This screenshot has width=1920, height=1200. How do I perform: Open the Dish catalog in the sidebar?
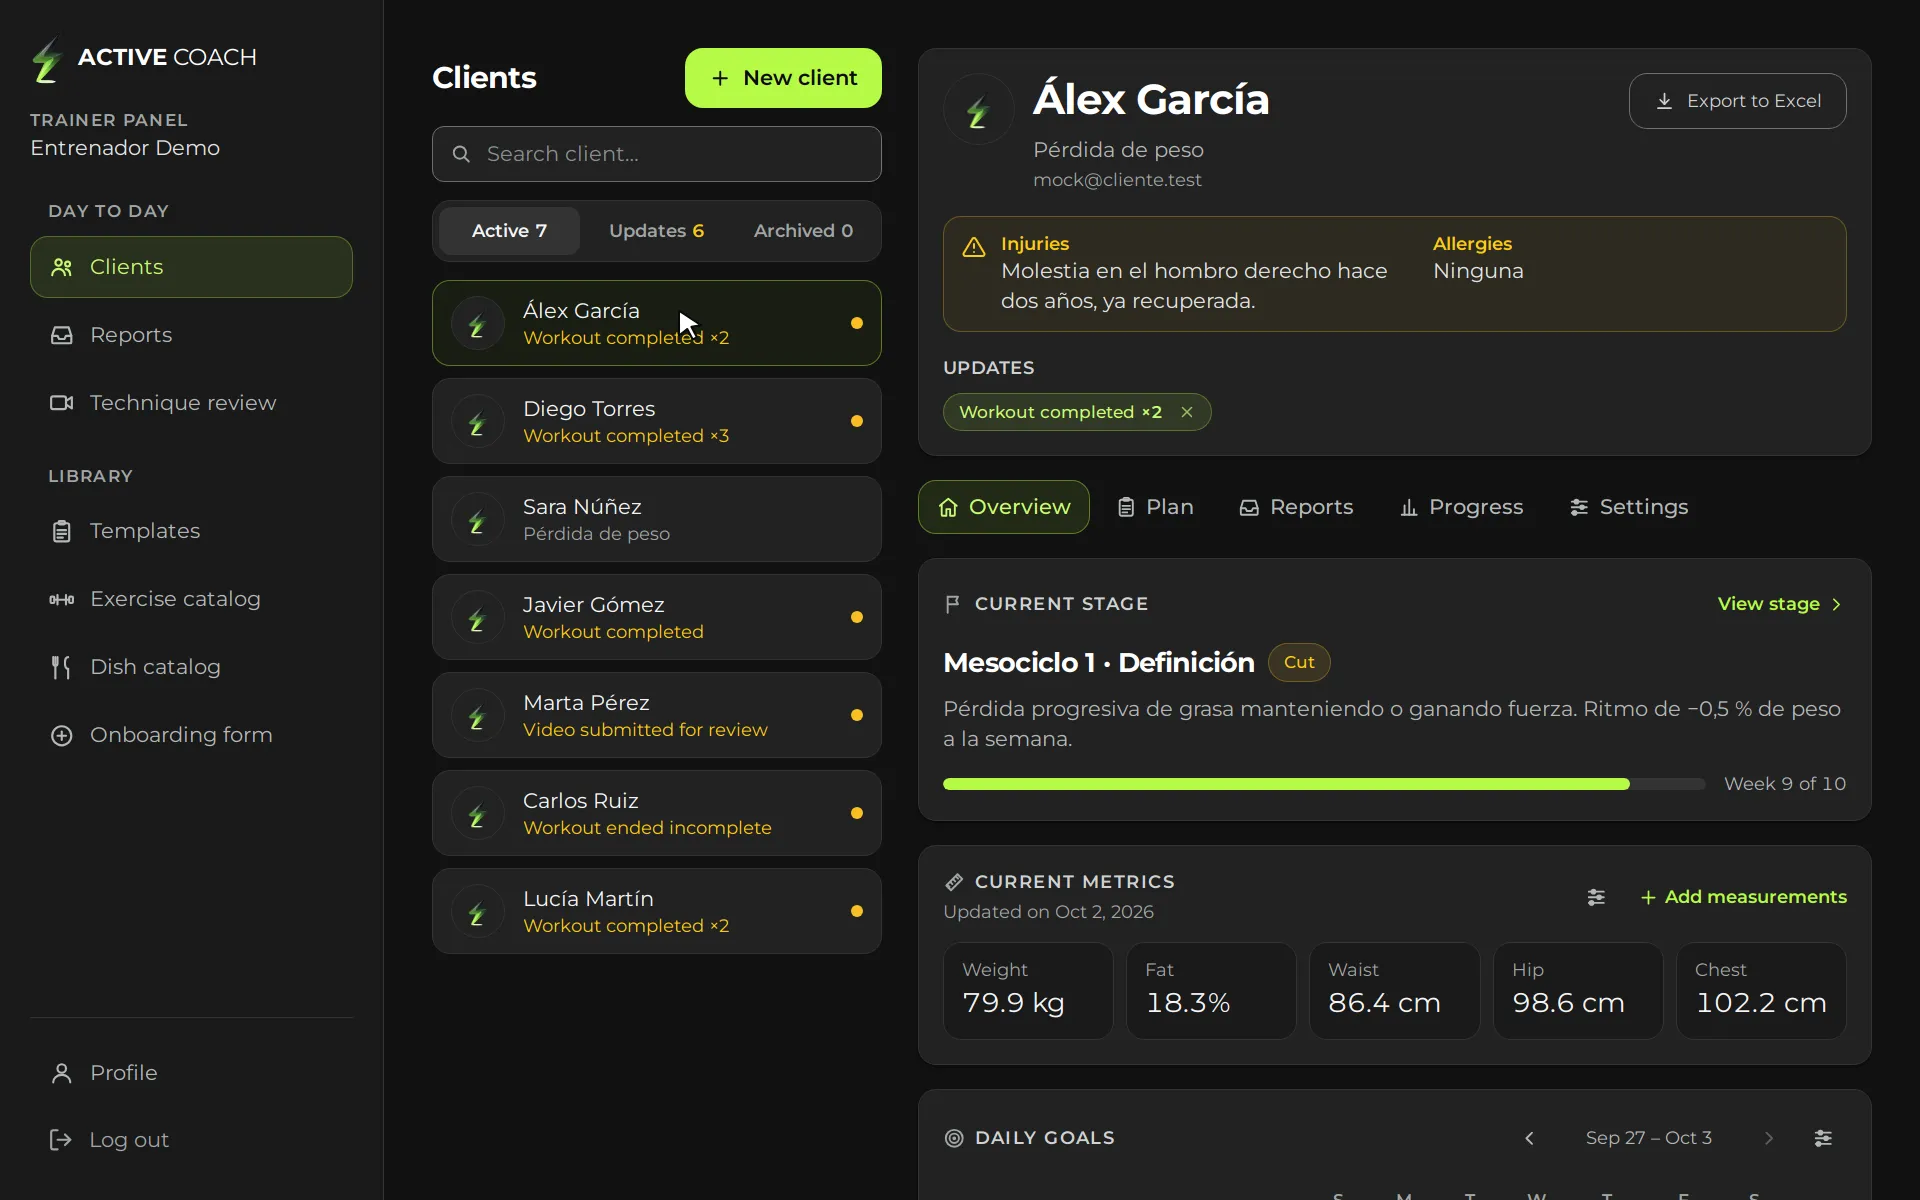tap(191, 667)
